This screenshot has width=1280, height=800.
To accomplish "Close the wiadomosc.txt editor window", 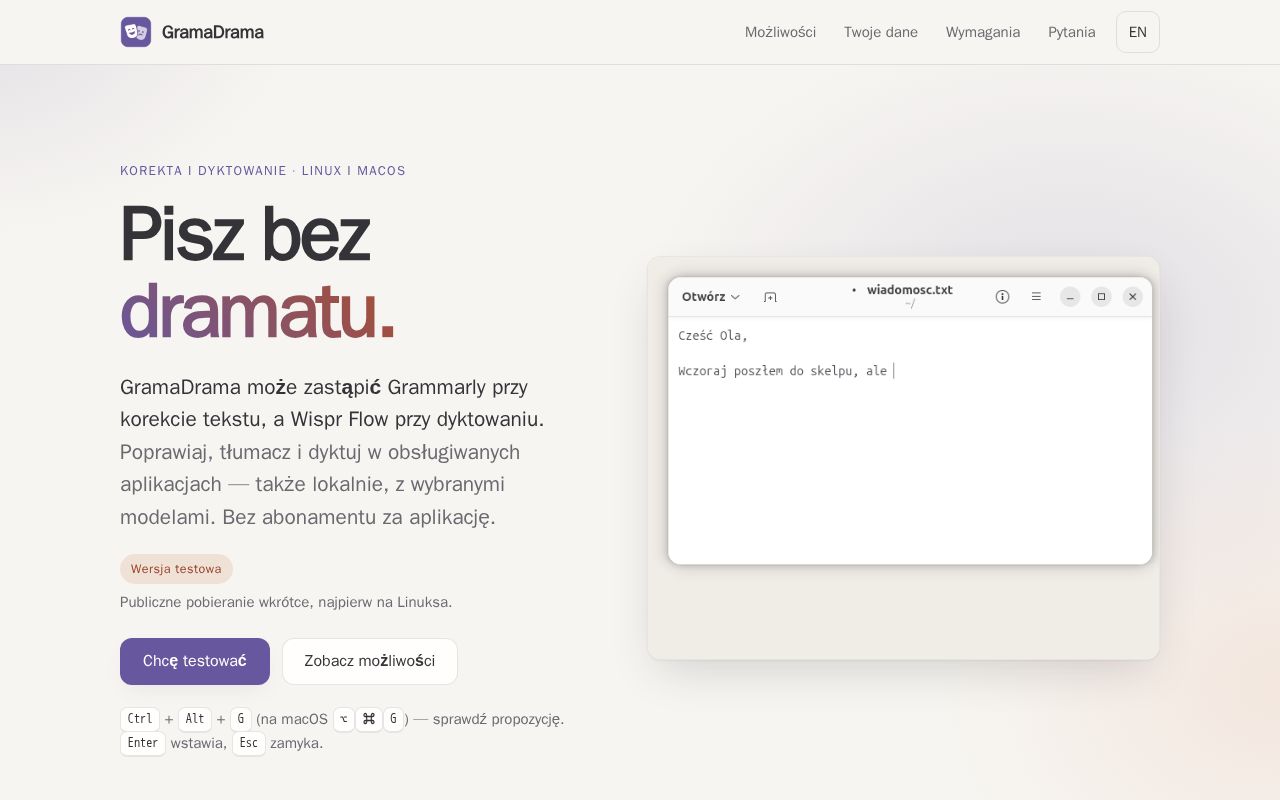I will (x=1132, y=297).
